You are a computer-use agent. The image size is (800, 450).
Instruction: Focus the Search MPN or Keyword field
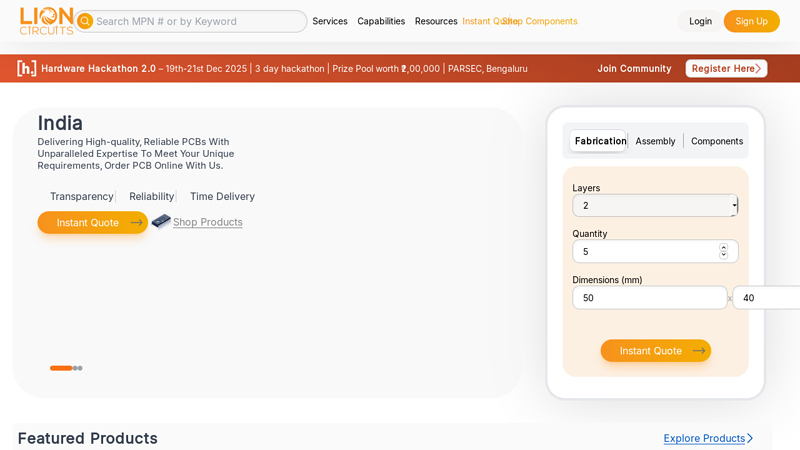[x=191, y=21]
